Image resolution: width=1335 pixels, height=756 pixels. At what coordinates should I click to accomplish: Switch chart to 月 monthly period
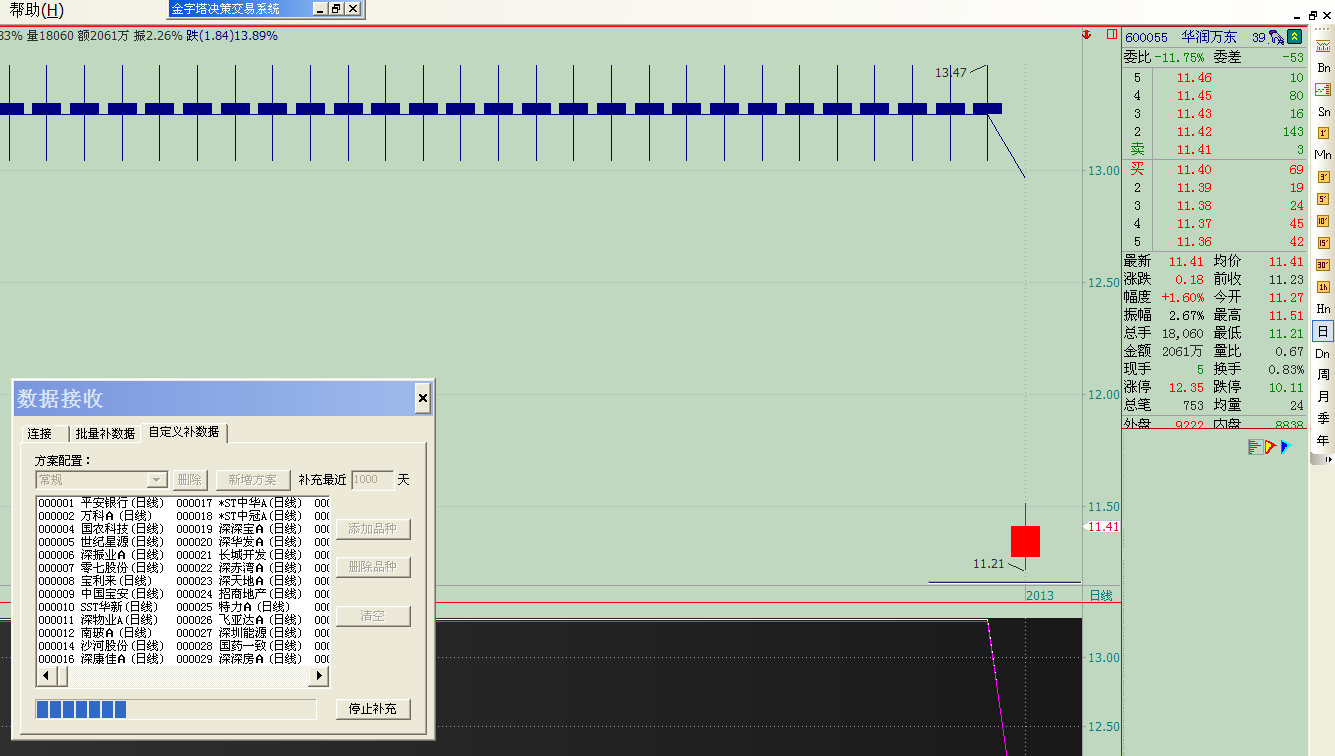click(1322, 397)
